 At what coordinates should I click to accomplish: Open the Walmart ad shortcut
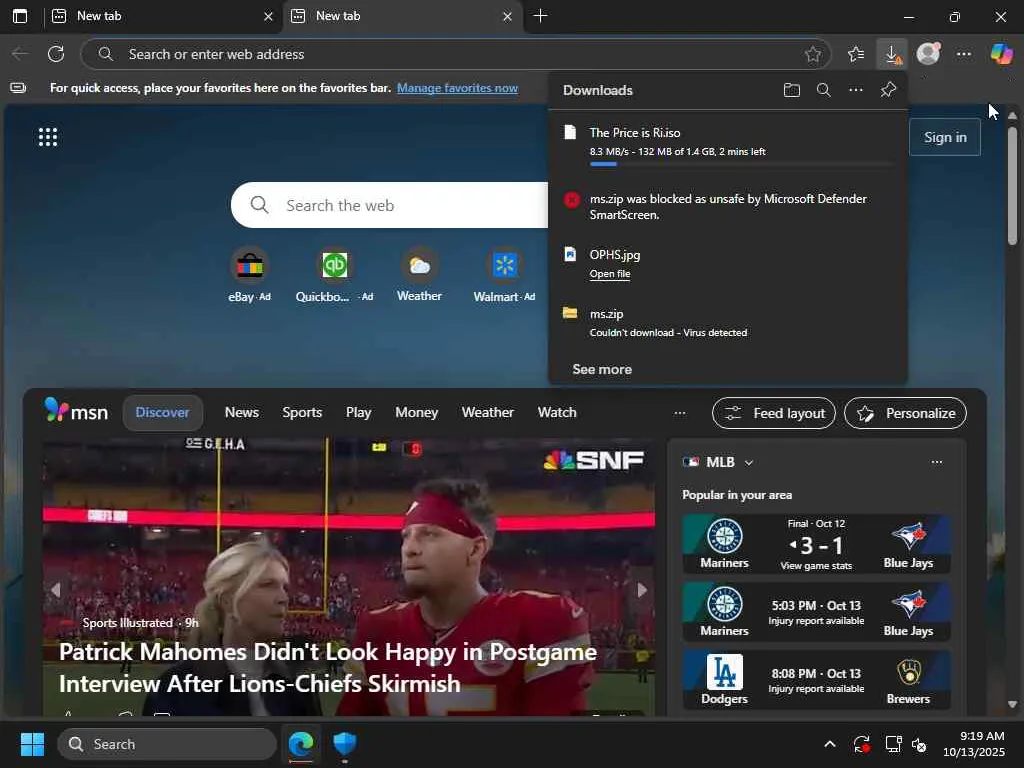pos(504,275)
